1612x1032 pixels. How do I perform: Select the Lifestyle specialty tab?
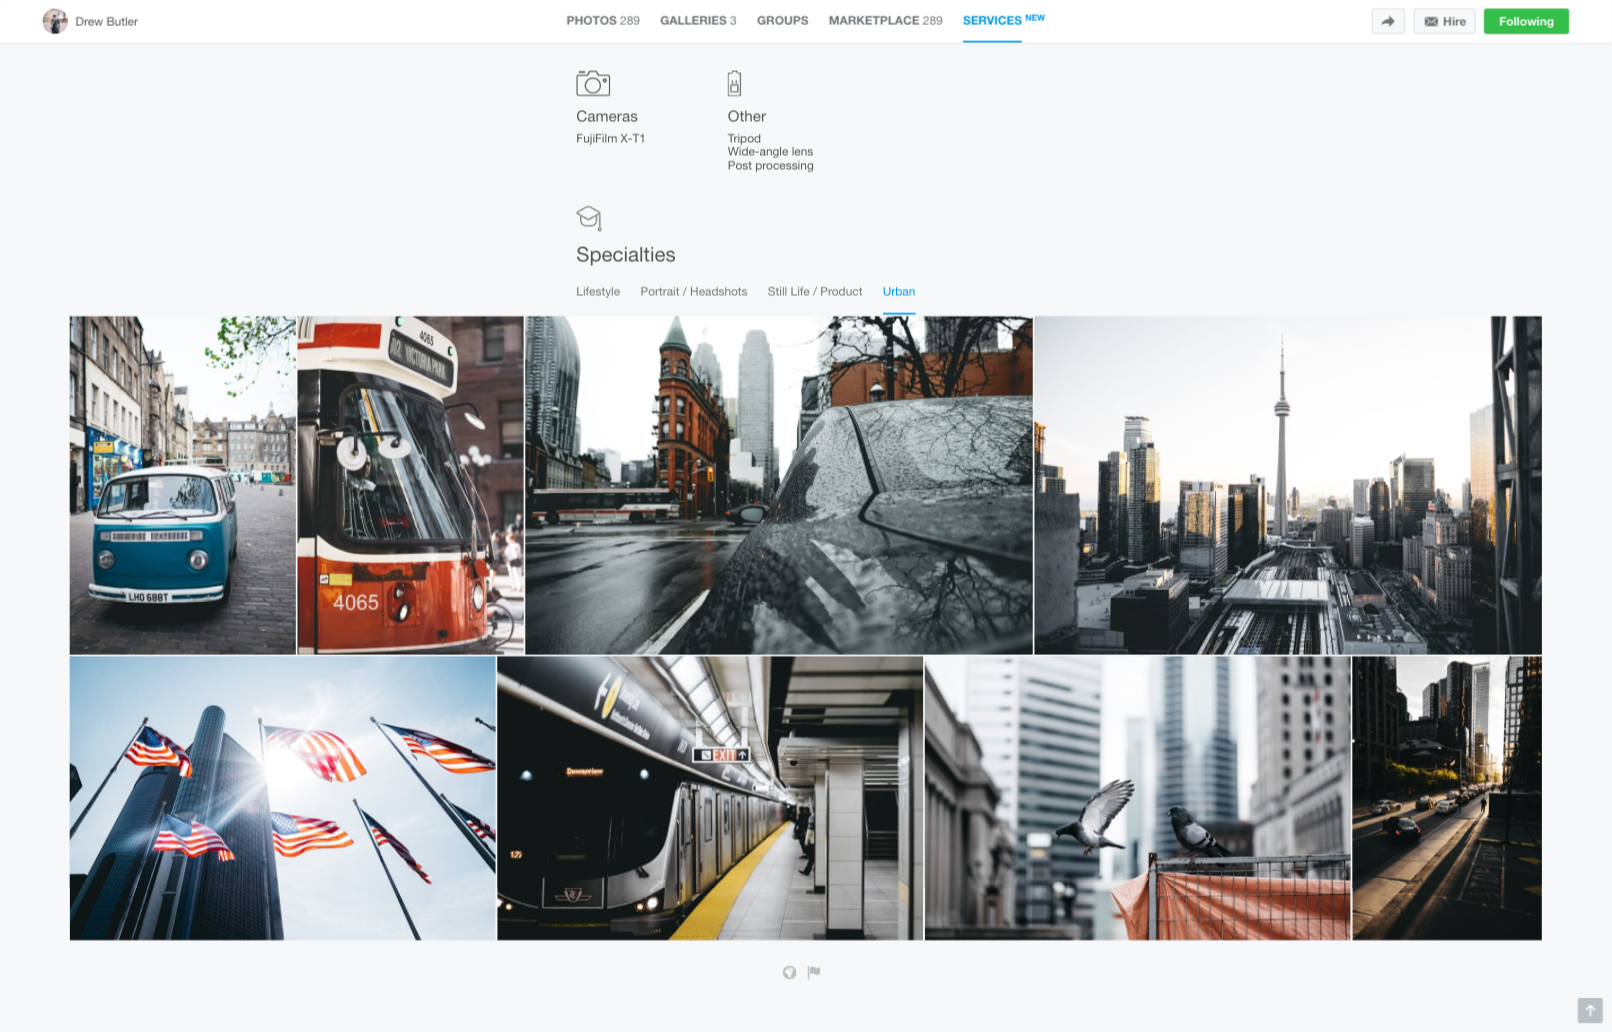click(x=598, y=292)
